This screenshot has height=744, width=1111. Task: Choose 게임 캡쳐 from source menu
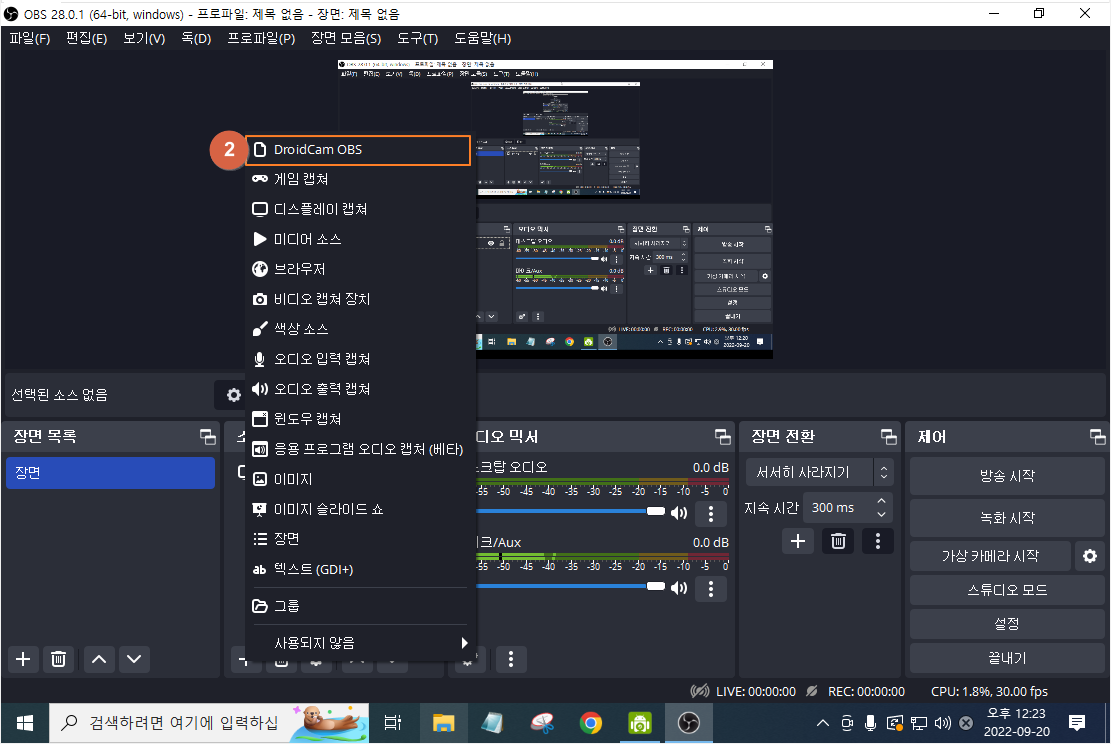click(360, 179)
